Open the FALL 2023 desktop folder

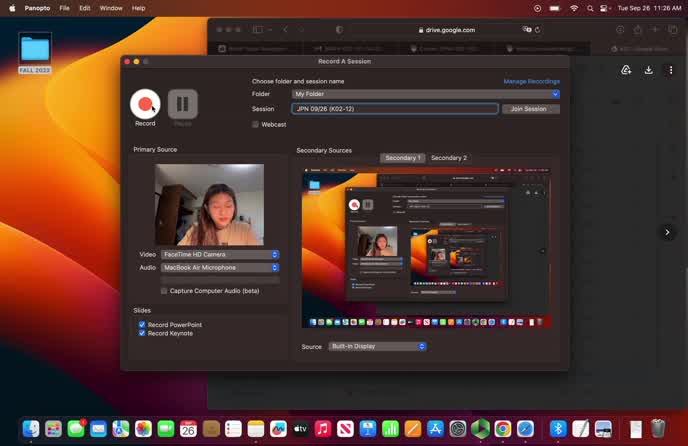pyautogui.click(x=35, y=52)
